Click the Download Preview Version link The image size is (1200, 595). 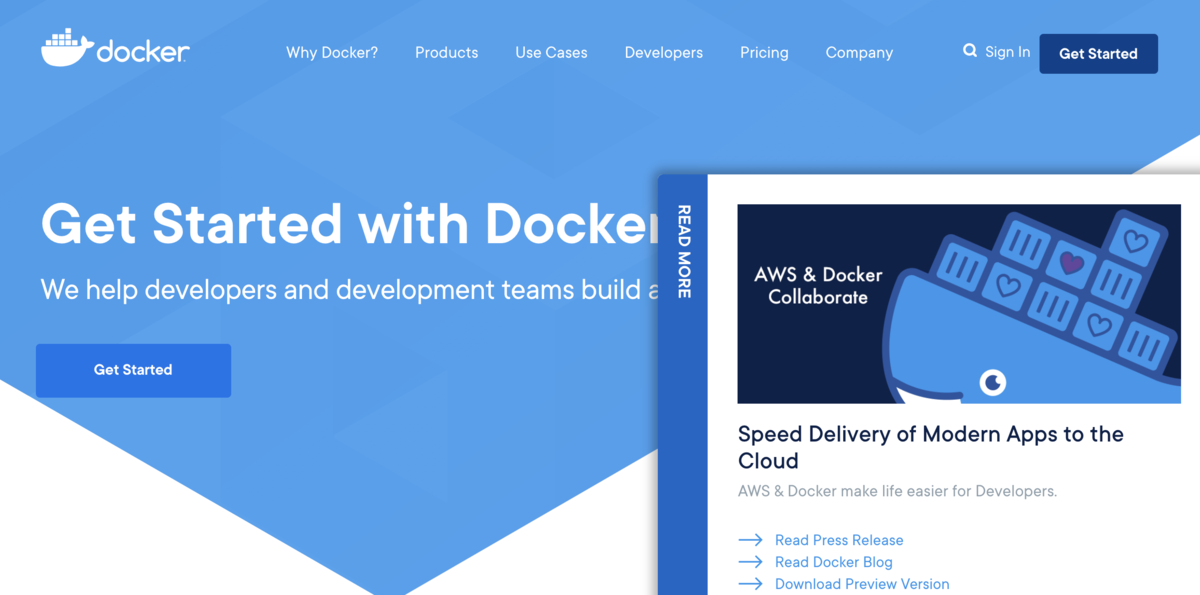tap(862, 584)
